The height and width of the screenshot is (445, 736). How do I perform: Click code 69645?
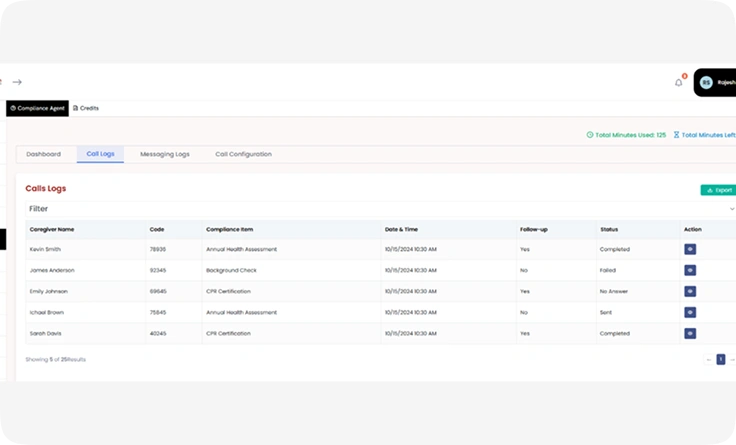click(158, 292)
